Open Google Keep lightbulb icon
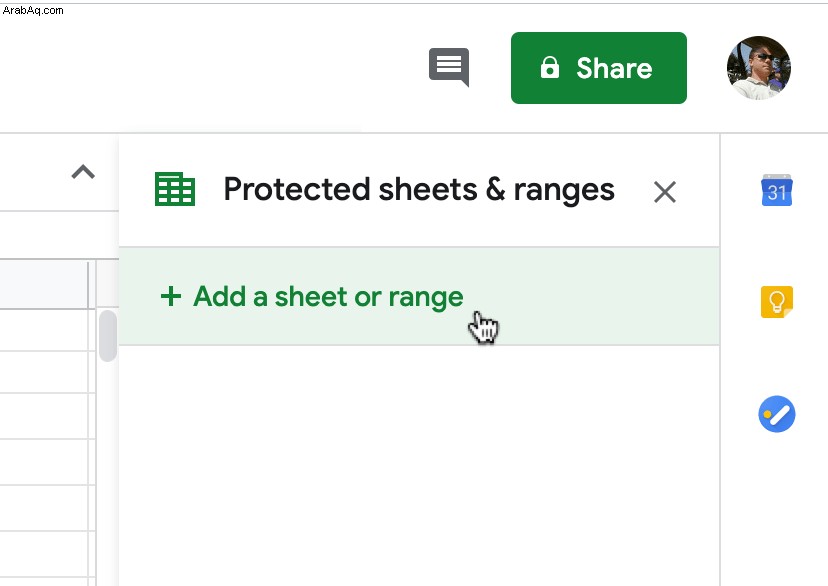828x586 pixels. (776, 302)
